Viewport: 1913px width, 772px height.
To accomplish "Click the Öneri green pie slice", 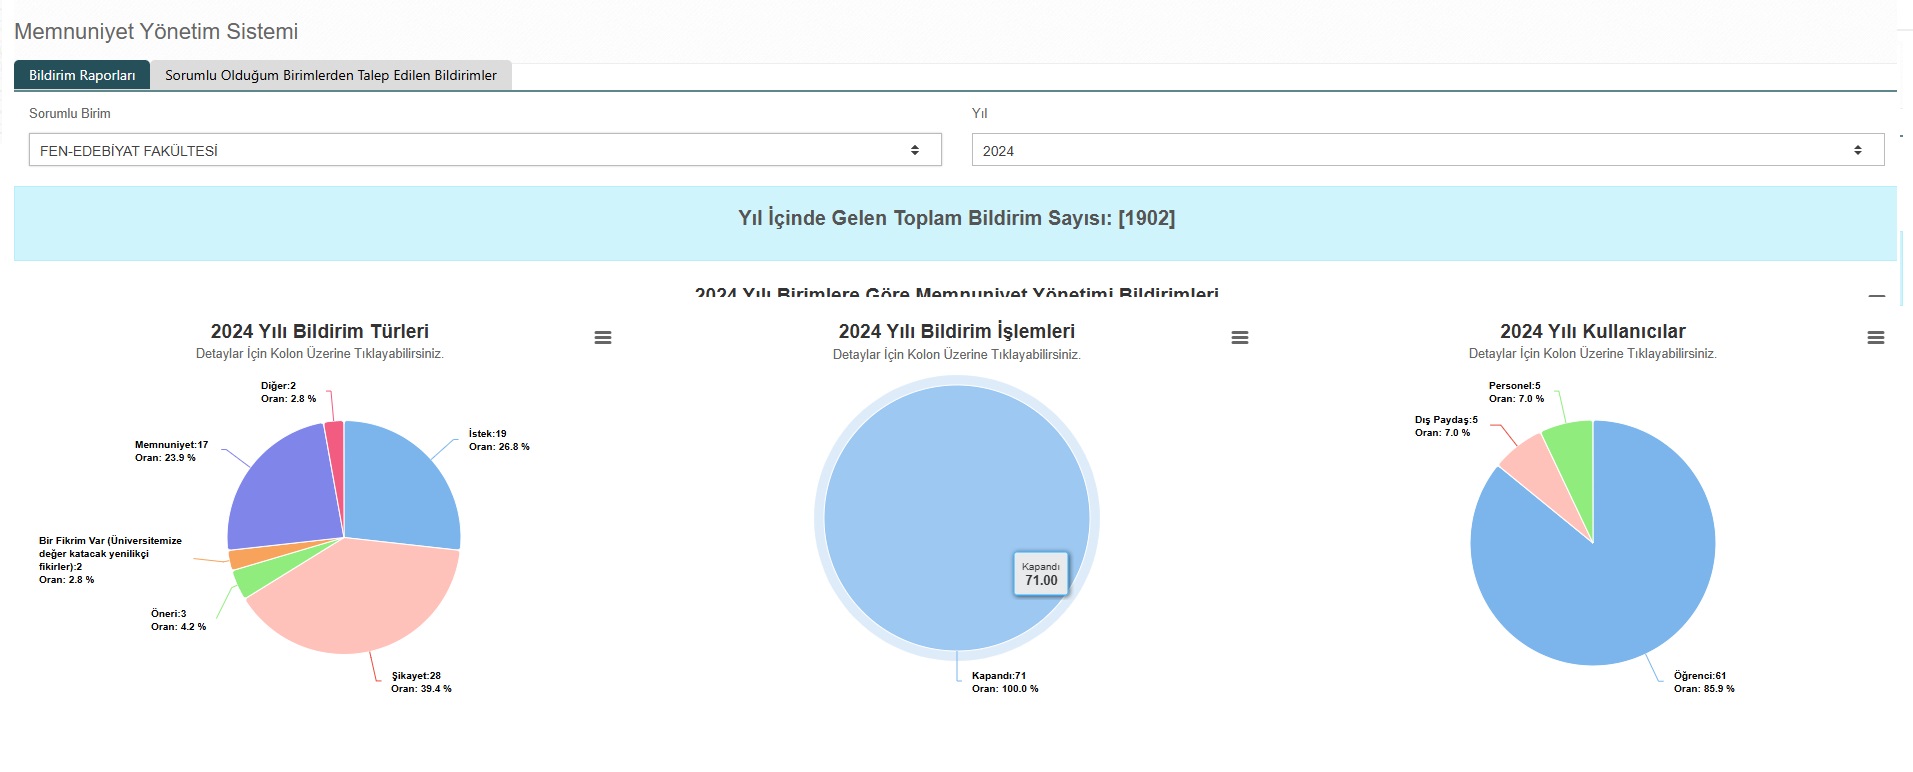I will (x=245, y=579).
